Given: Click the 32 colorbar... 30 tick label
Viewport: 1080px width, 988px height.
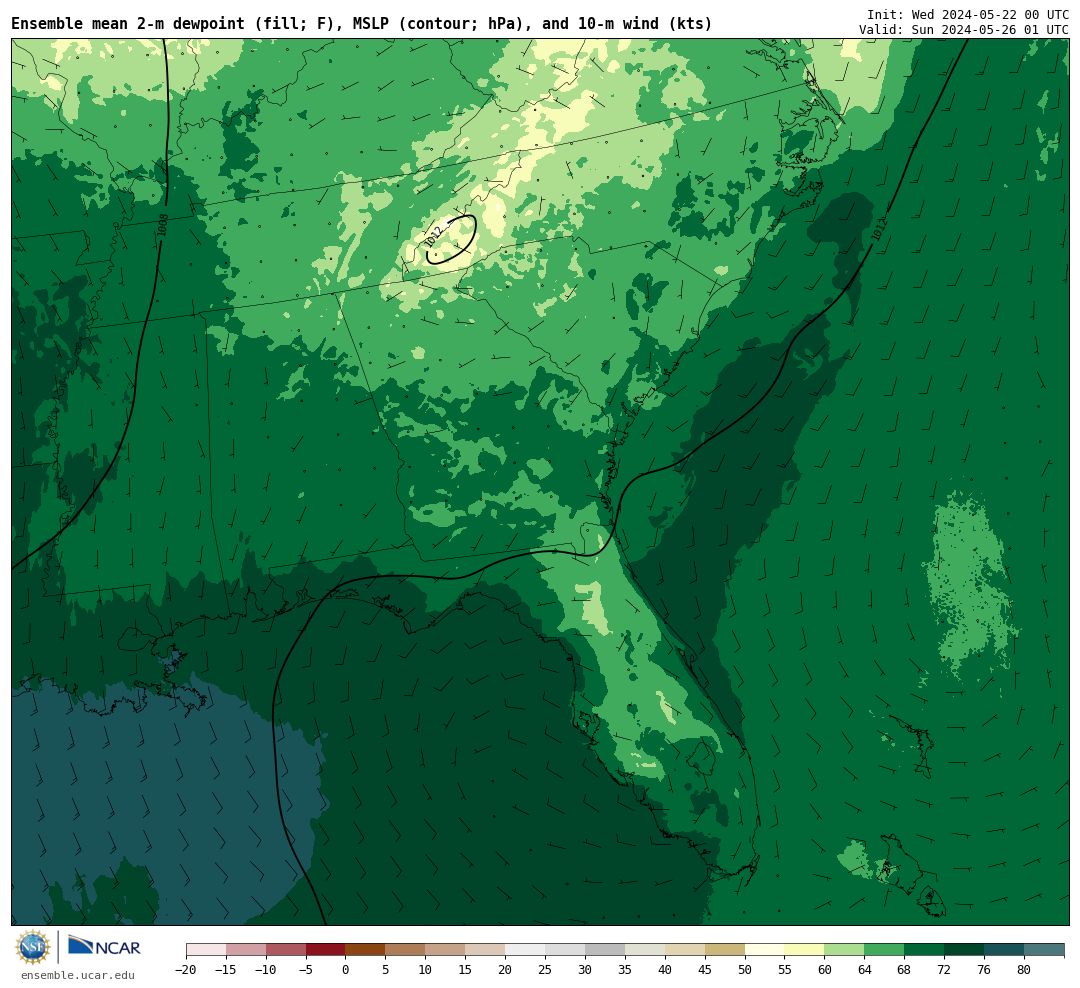Looking at the screenshot, I should pos(585,970).
